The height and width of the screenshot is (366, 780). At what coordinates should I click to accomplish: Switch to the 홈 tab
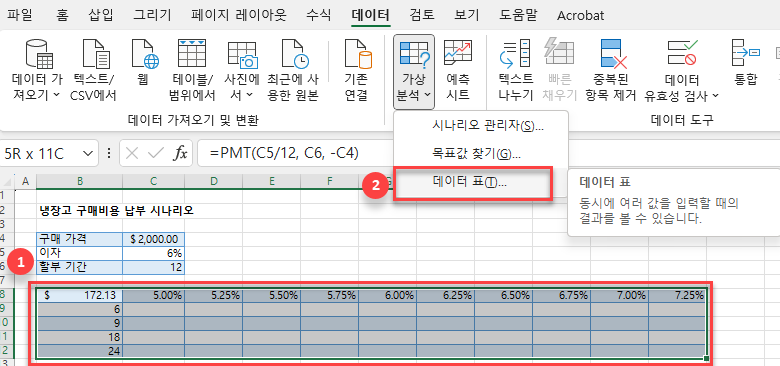pyautogui.click(x=62, y=15)
